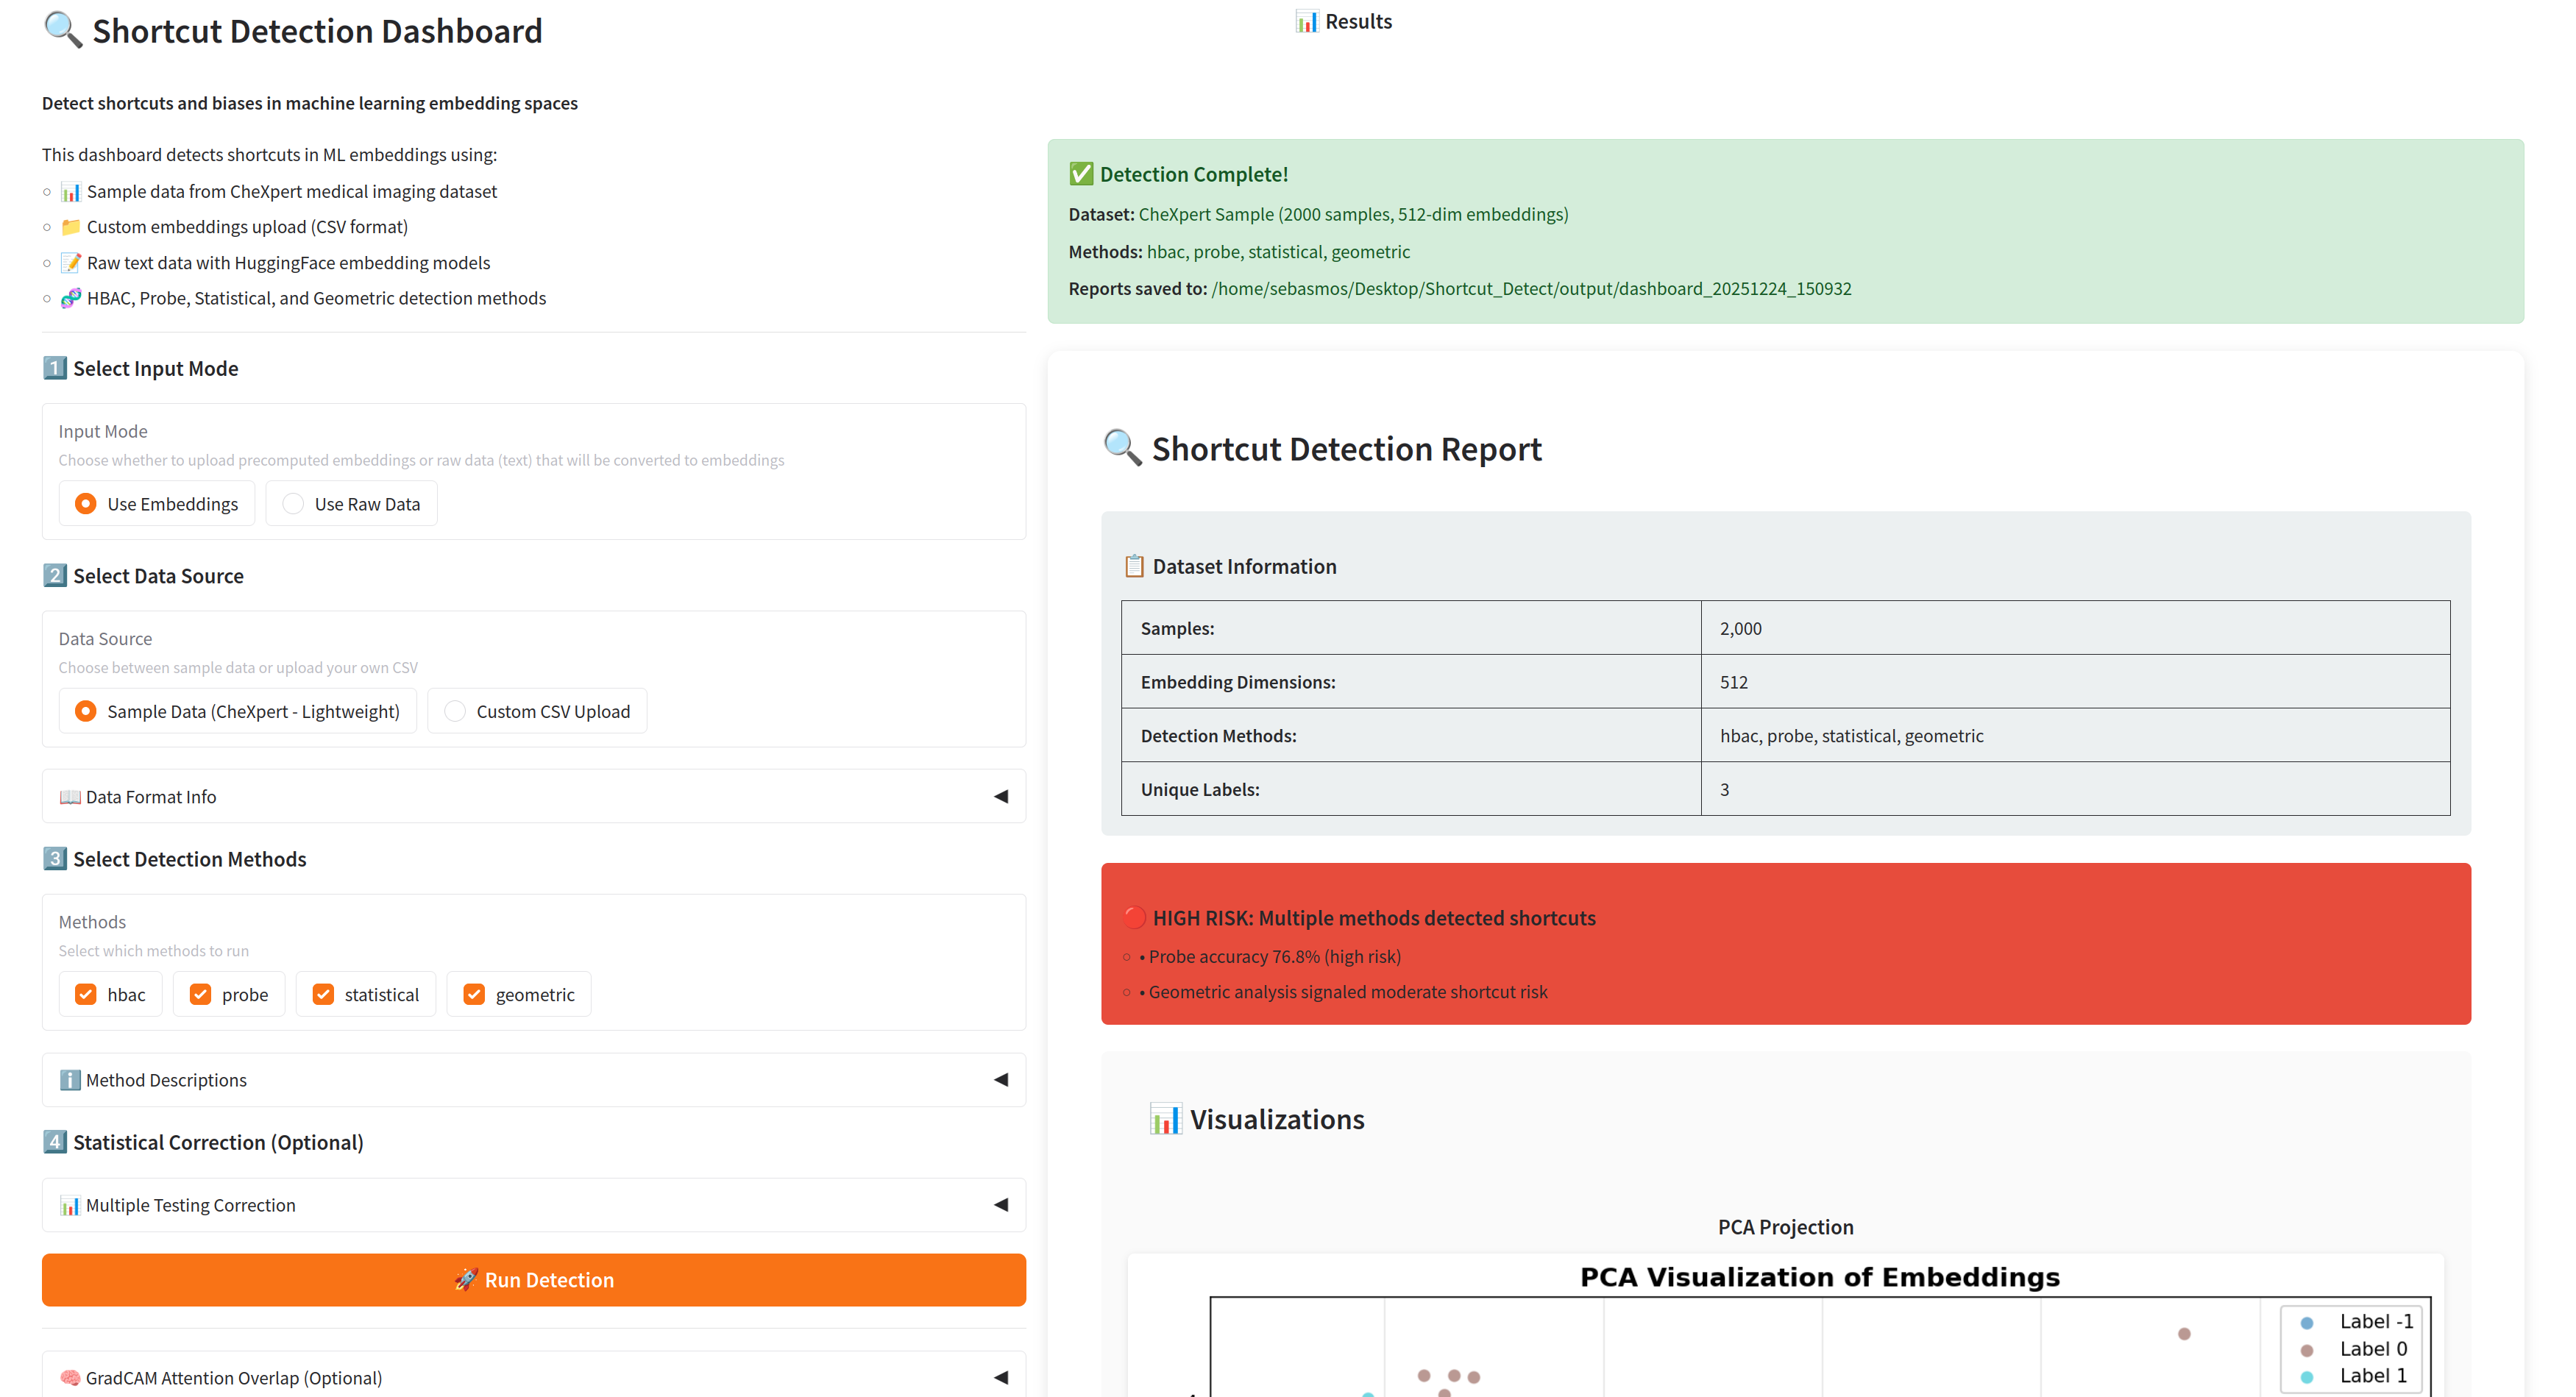Click the rocket icon on the Run Detection button
The width and height of the screenshot is (2576, 1397).
tap(466, 1279)
